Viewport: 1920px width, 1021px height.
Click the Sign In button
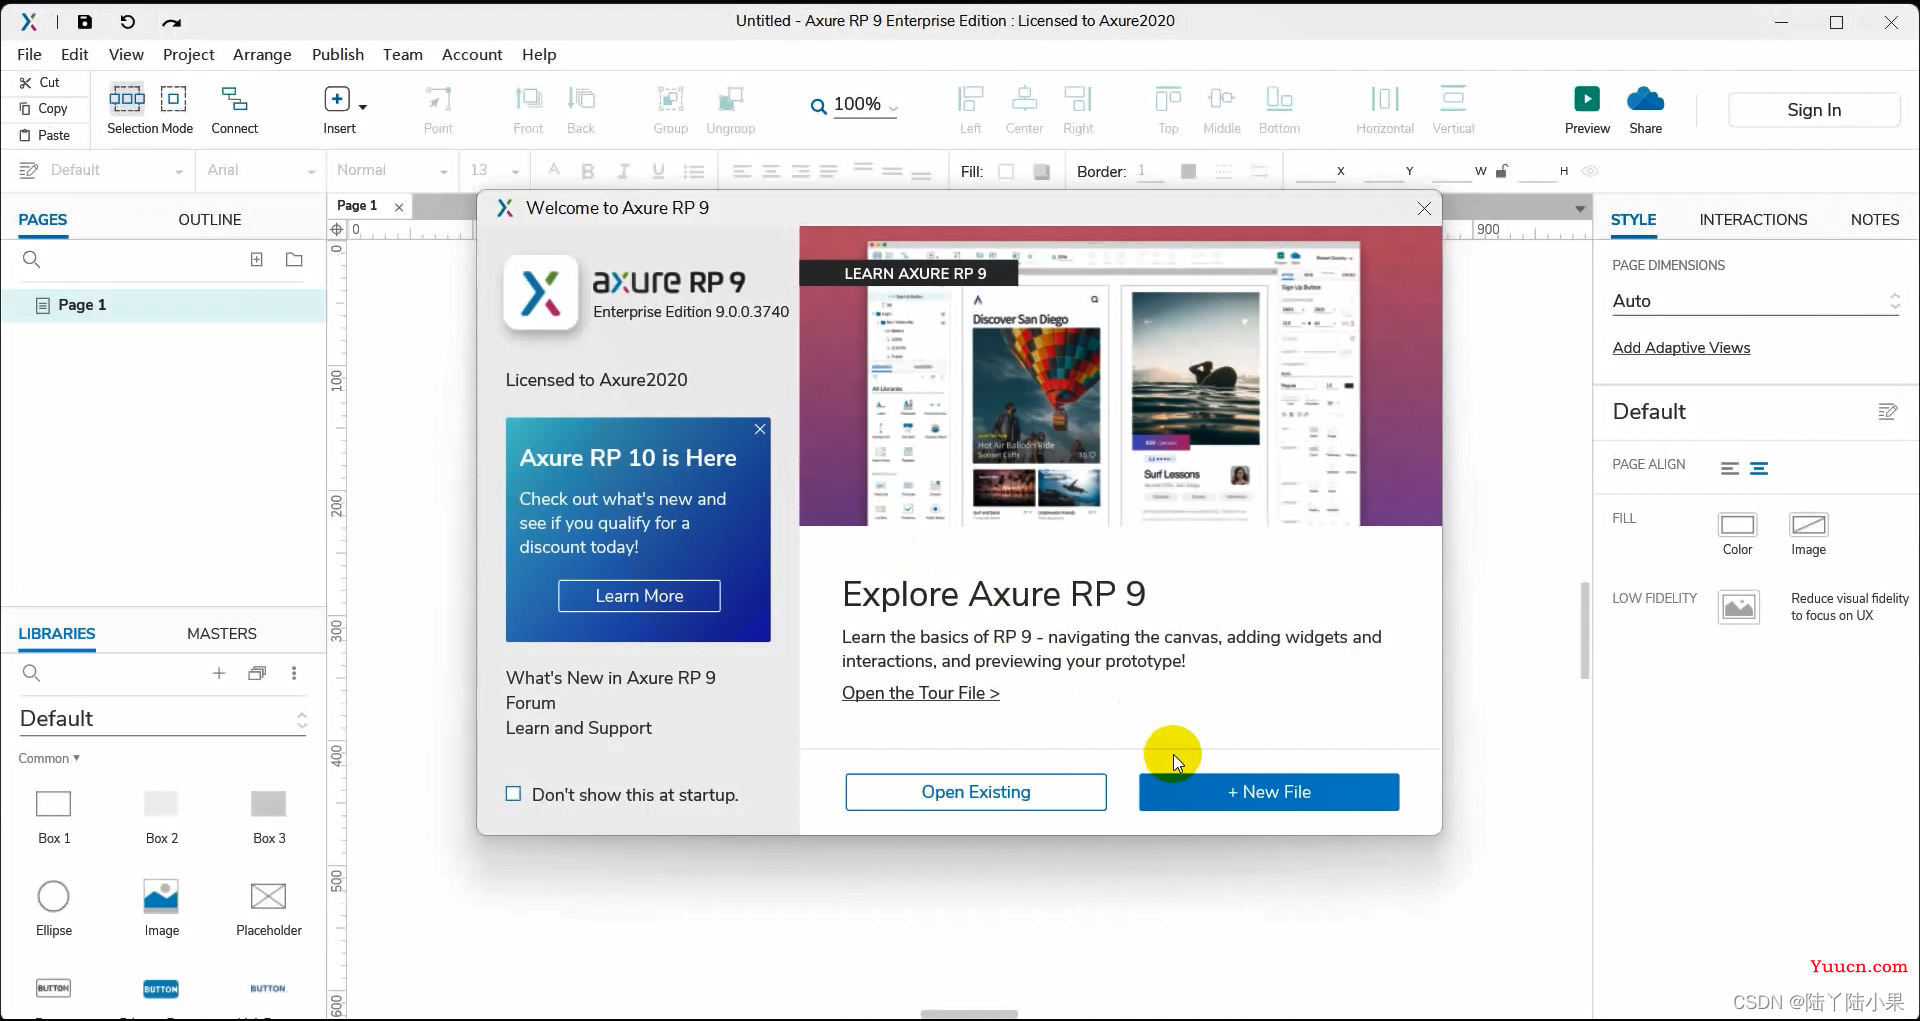1814,110
